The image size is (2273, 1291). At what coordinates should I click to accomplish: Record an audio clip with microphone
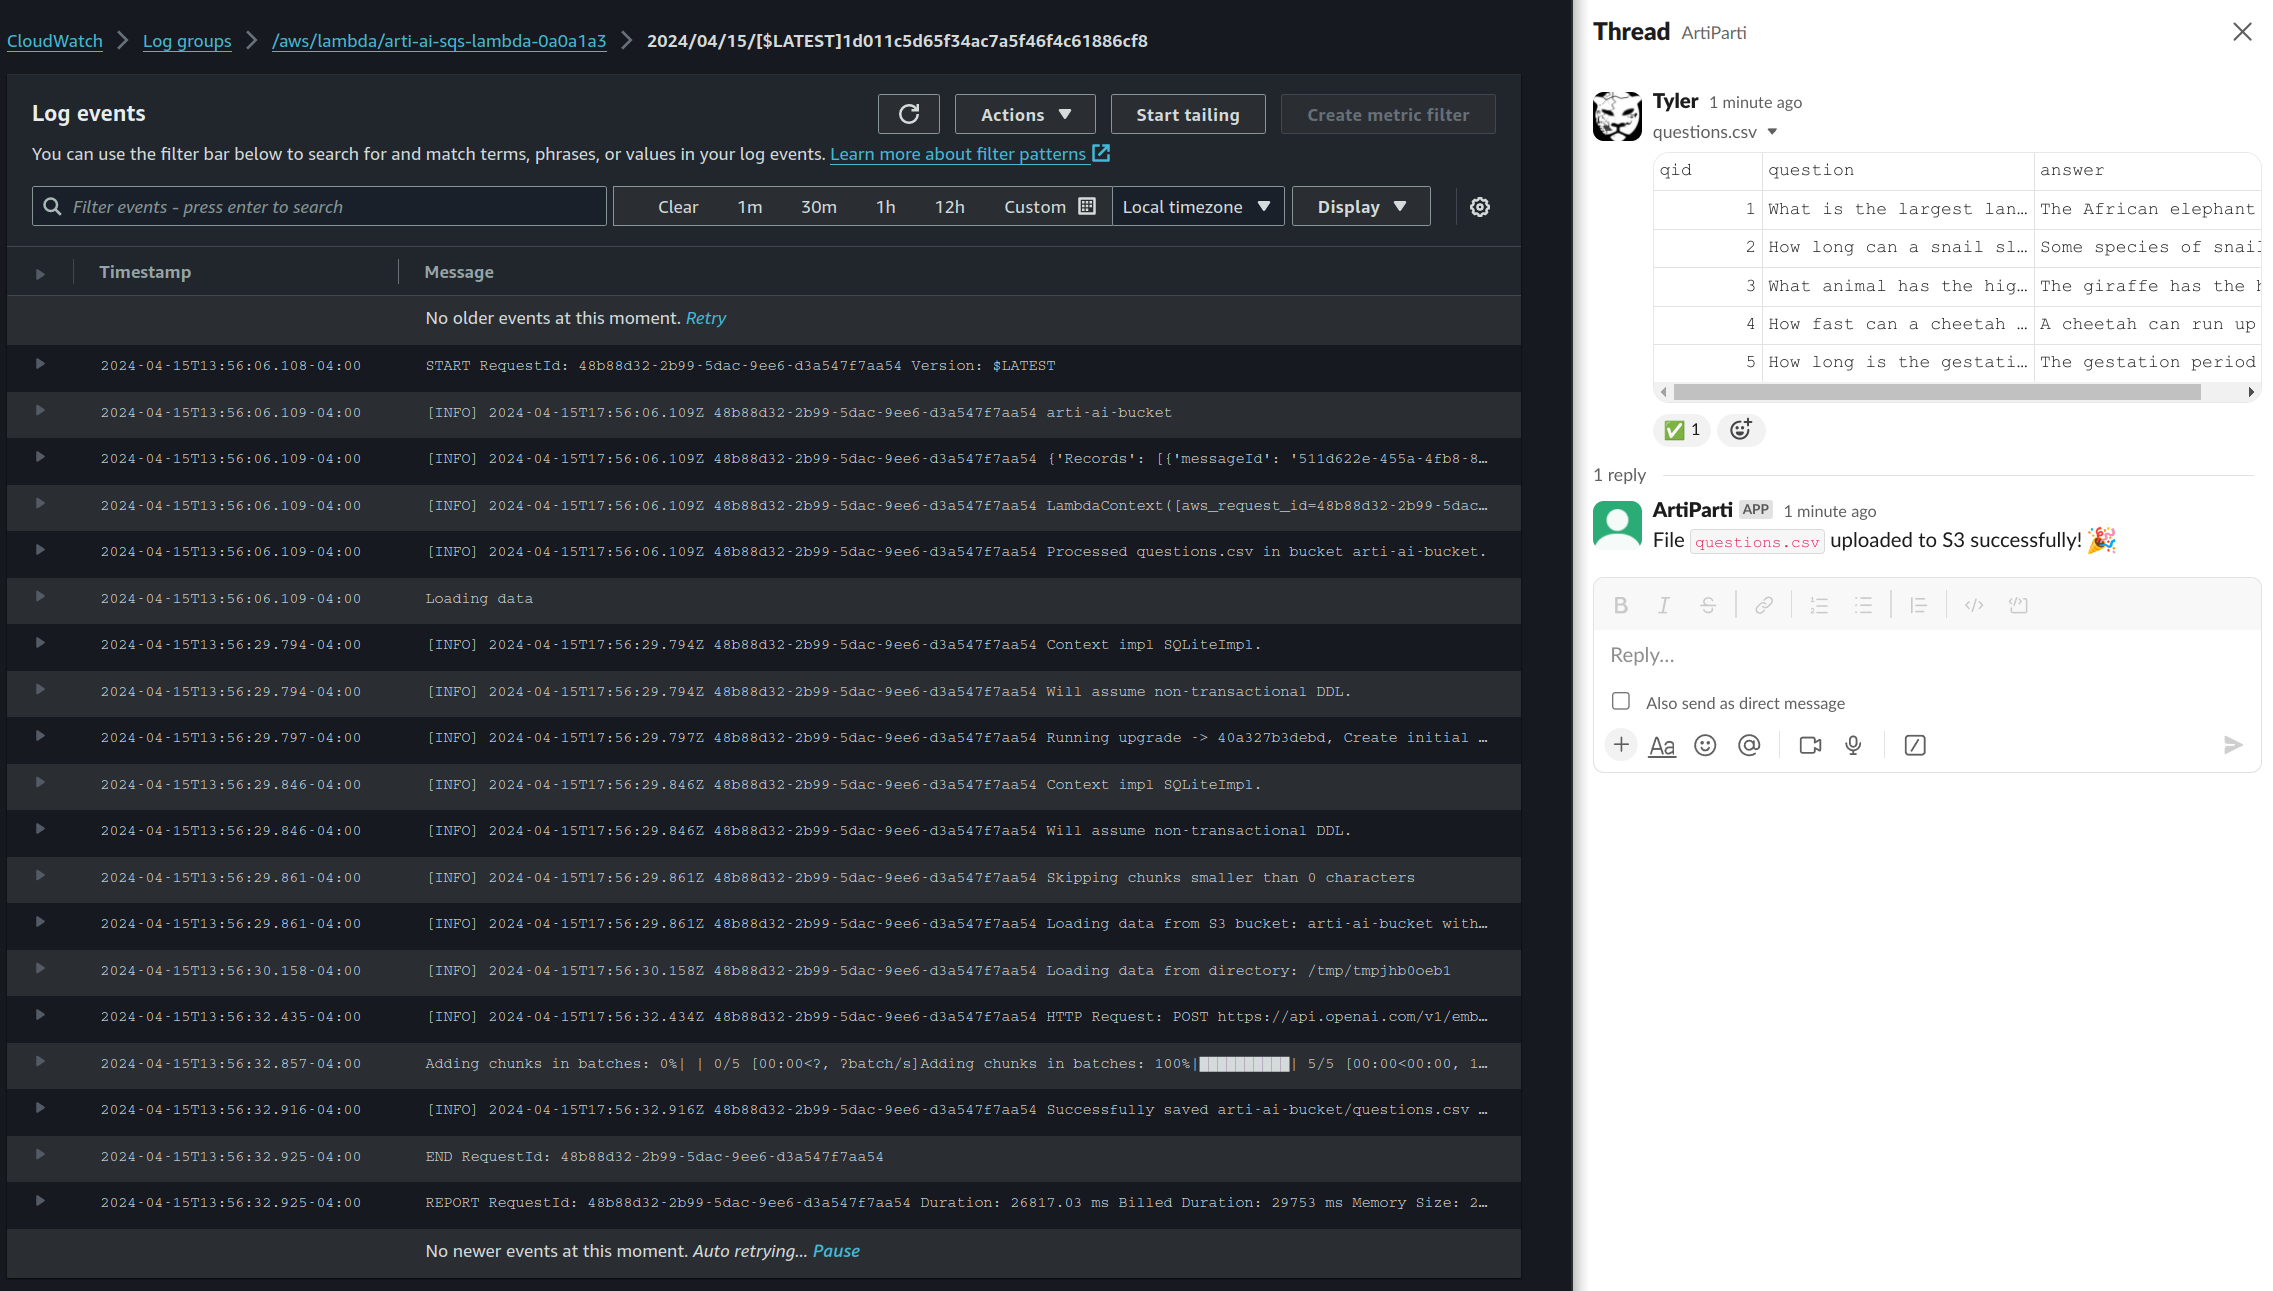tap(1853, 745)
